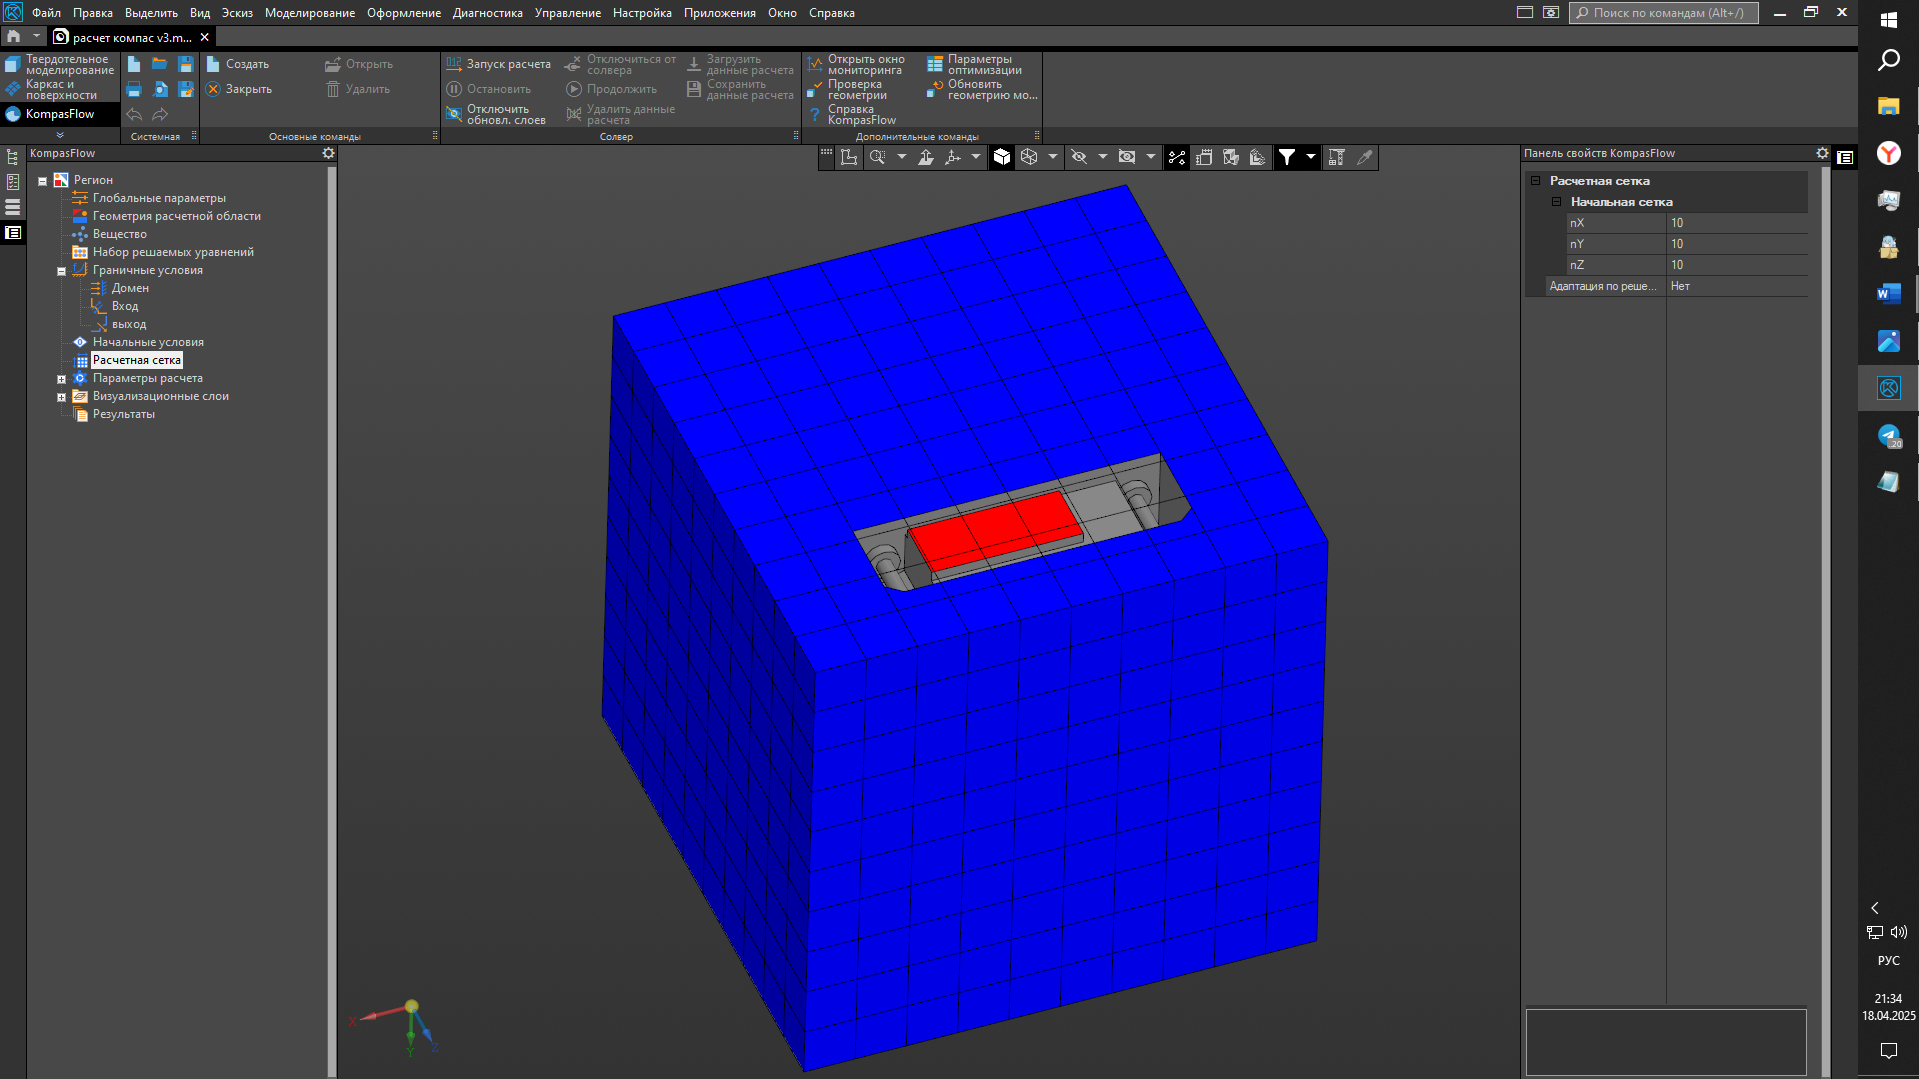Open the Моделирование menu
The image size is (1919, 1079).
pos(309,13)
